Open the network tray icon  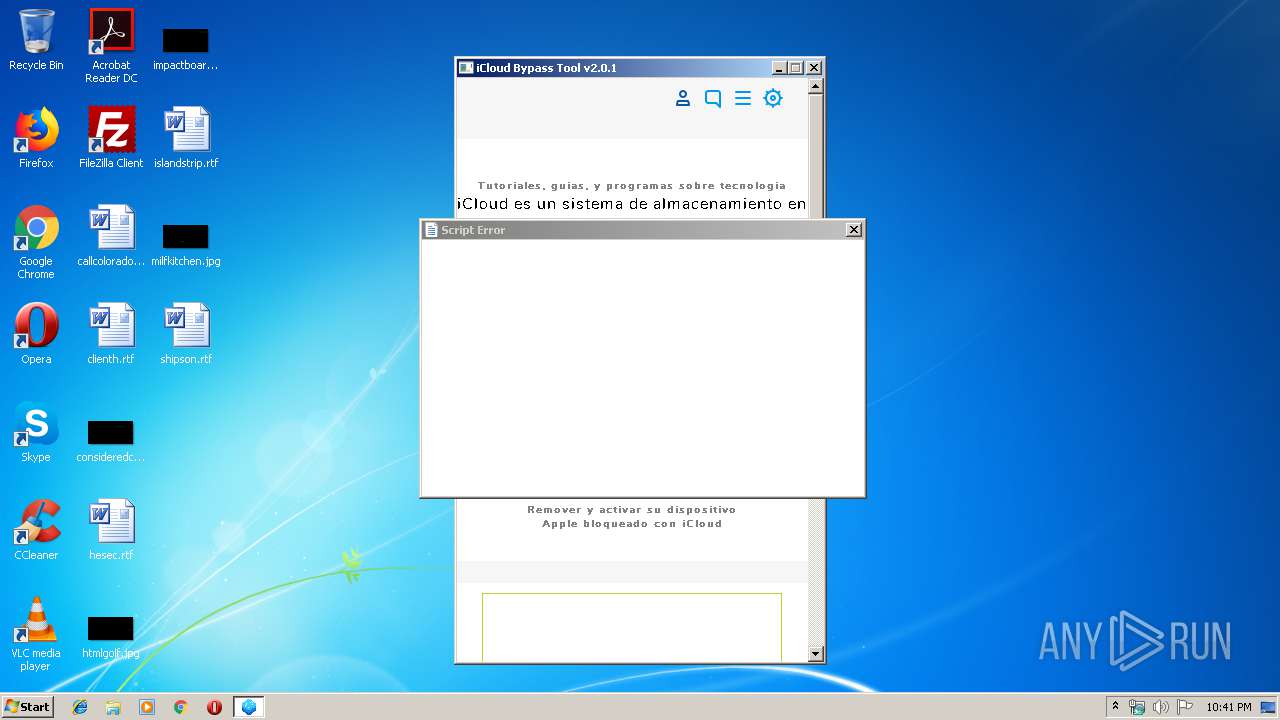click(x=1137, y=707)
